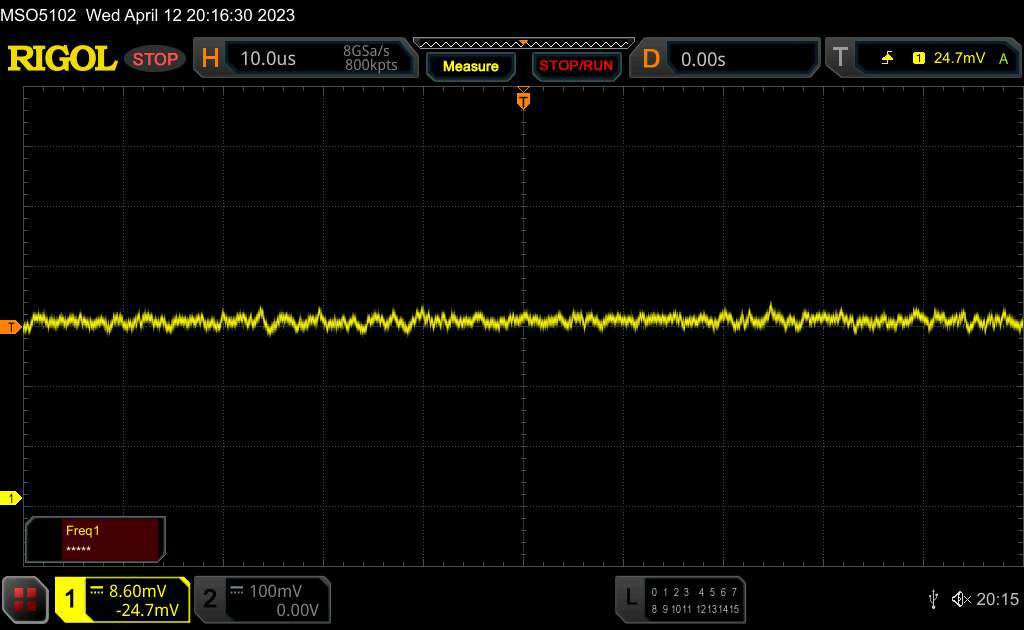This screenshot has width=1024, height=630.
Task: Open the 24.7mV trigger level setting
Action: (x=958, y=59)
